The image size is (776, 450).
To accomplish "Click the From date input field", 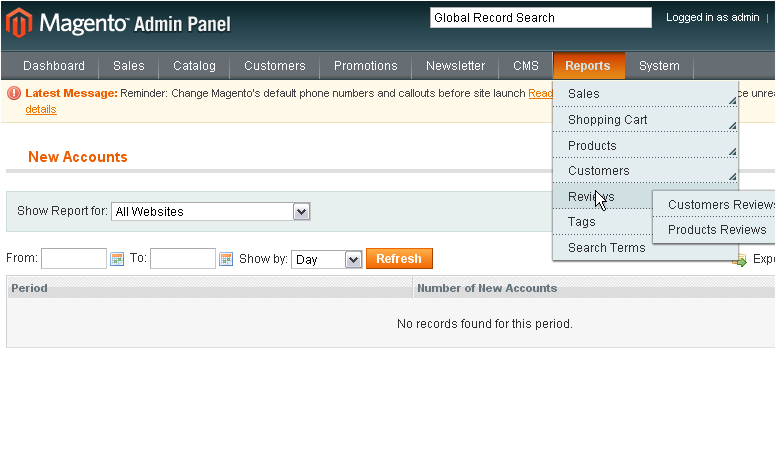I will point(74,259).
